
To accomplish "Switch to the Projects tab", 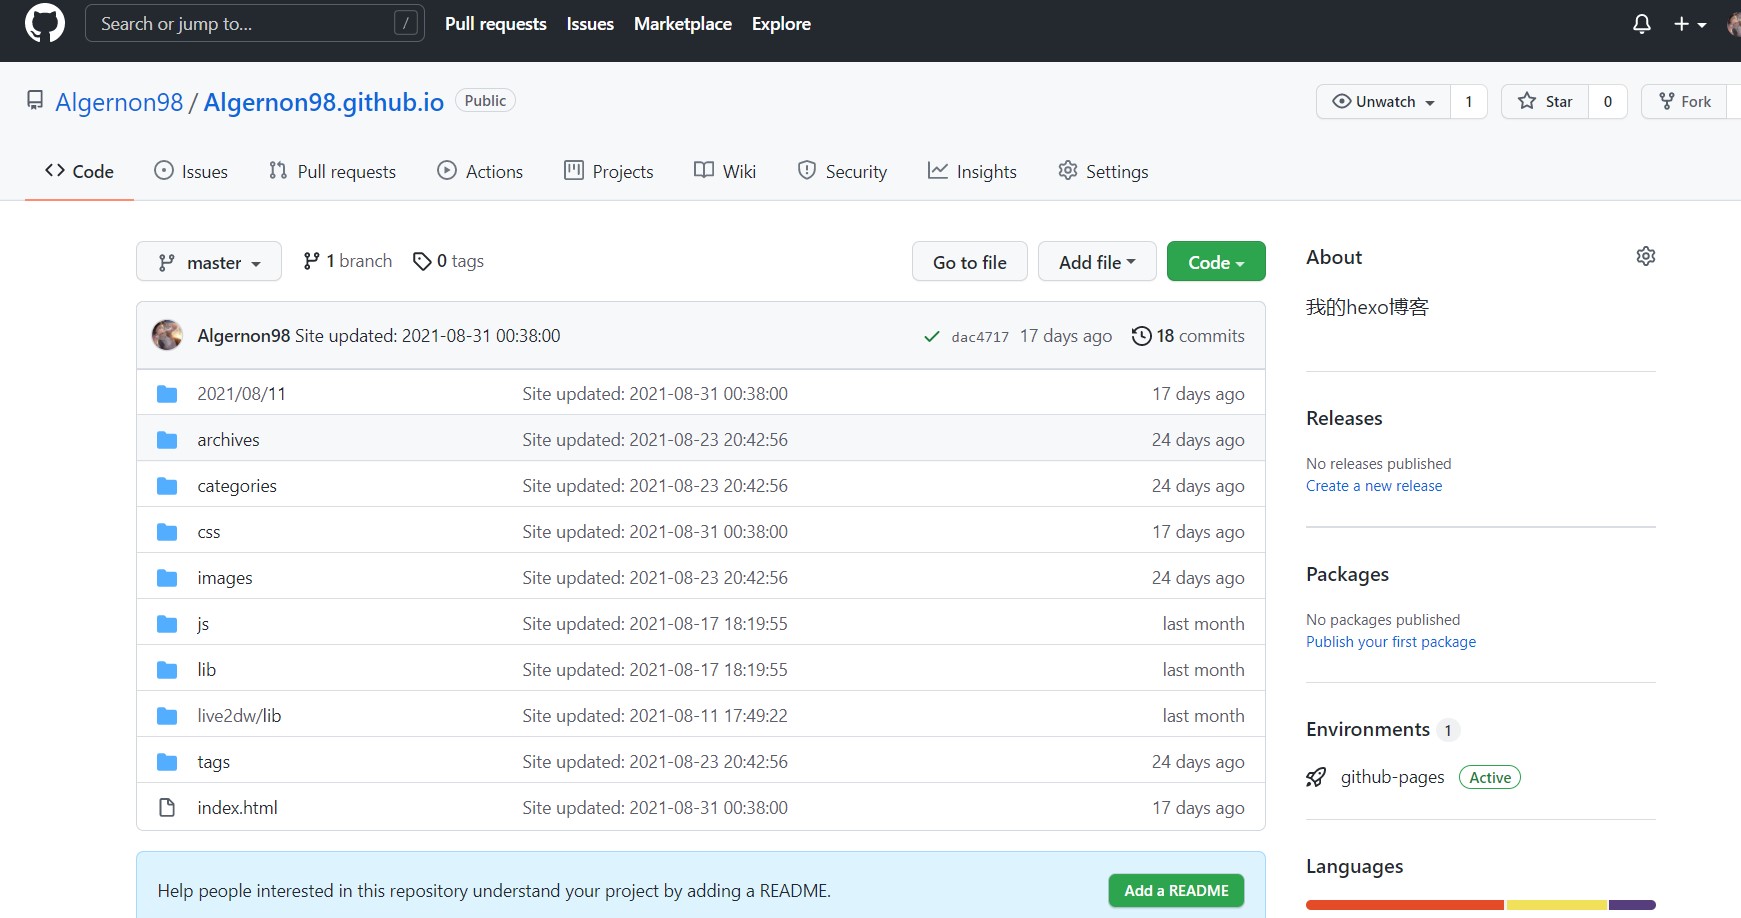I will pyautogui.click(x=608, y=171).
